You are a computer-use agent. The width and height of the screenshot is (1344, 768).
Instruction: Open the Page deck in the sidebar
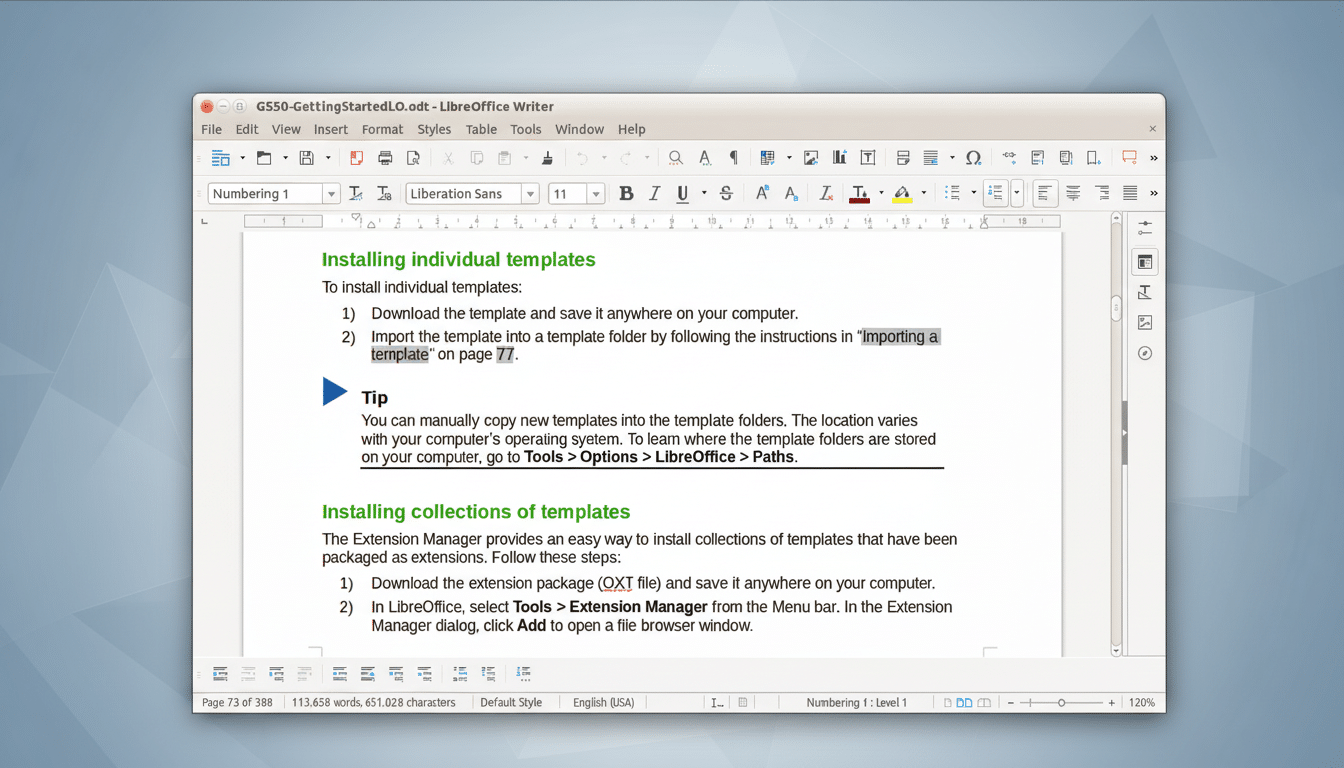click(1144, 292)
